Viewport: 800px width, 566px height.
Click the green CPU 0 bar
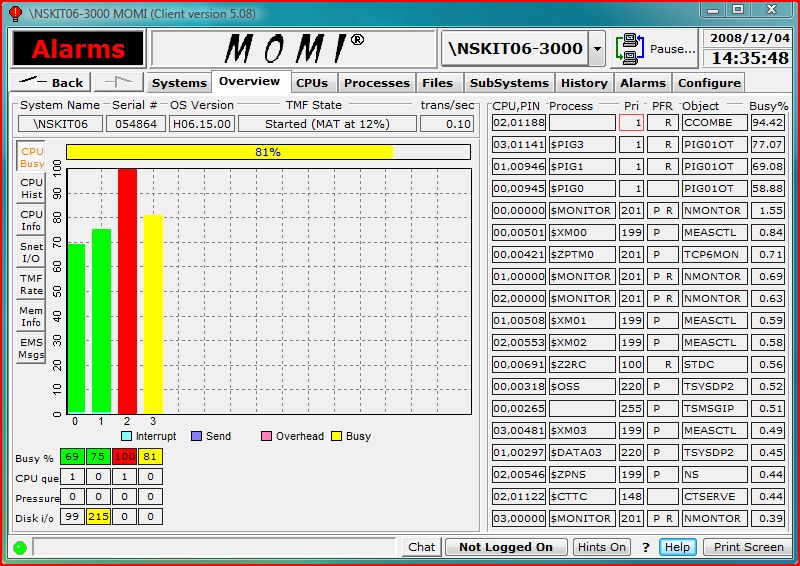77,328
